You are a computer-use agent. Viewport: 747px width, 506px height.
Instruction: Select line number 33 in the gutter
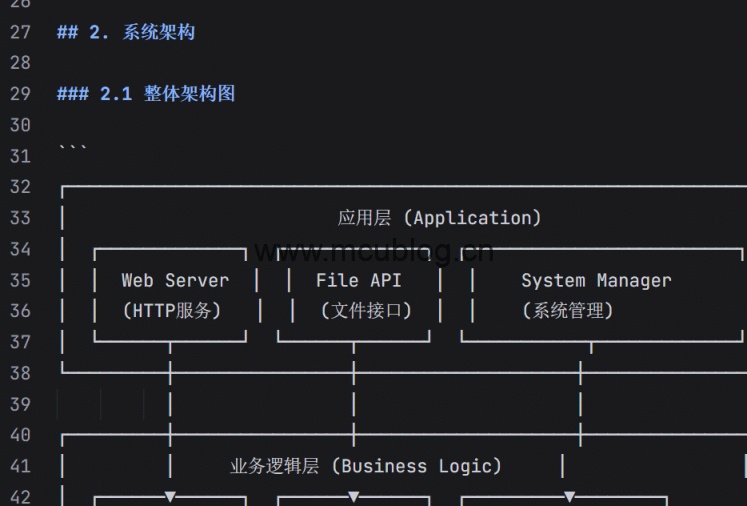(x=20, y=218)
